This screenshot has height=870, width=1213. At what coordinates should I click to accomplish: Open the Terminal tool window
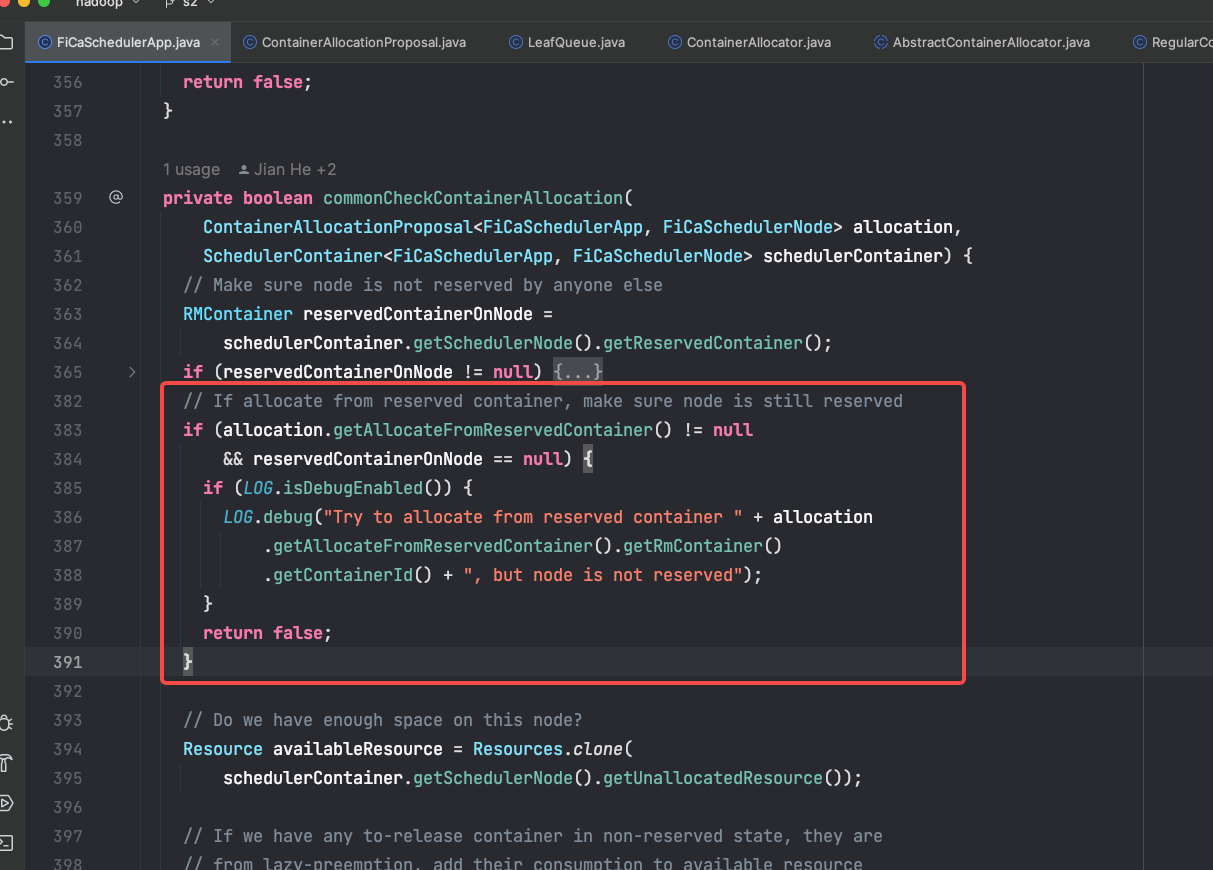[x=6, y=842]
